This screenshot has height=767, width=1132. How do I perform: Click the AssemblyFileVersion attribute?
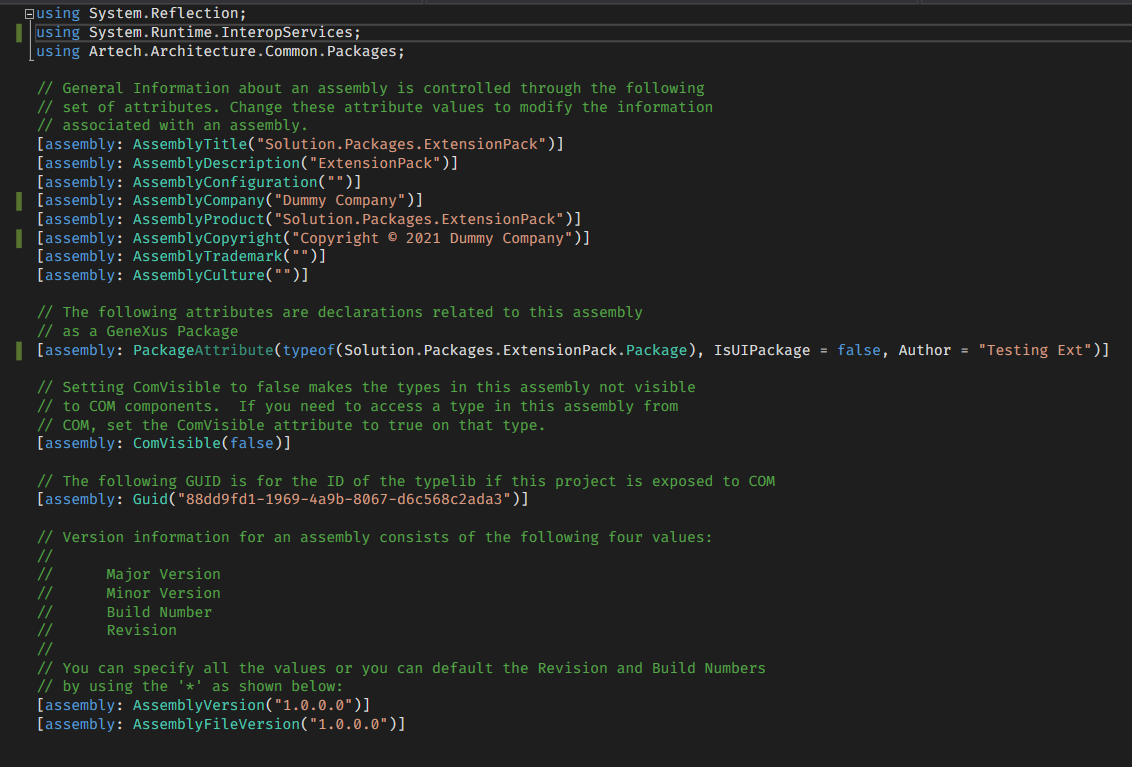[216, 724]
